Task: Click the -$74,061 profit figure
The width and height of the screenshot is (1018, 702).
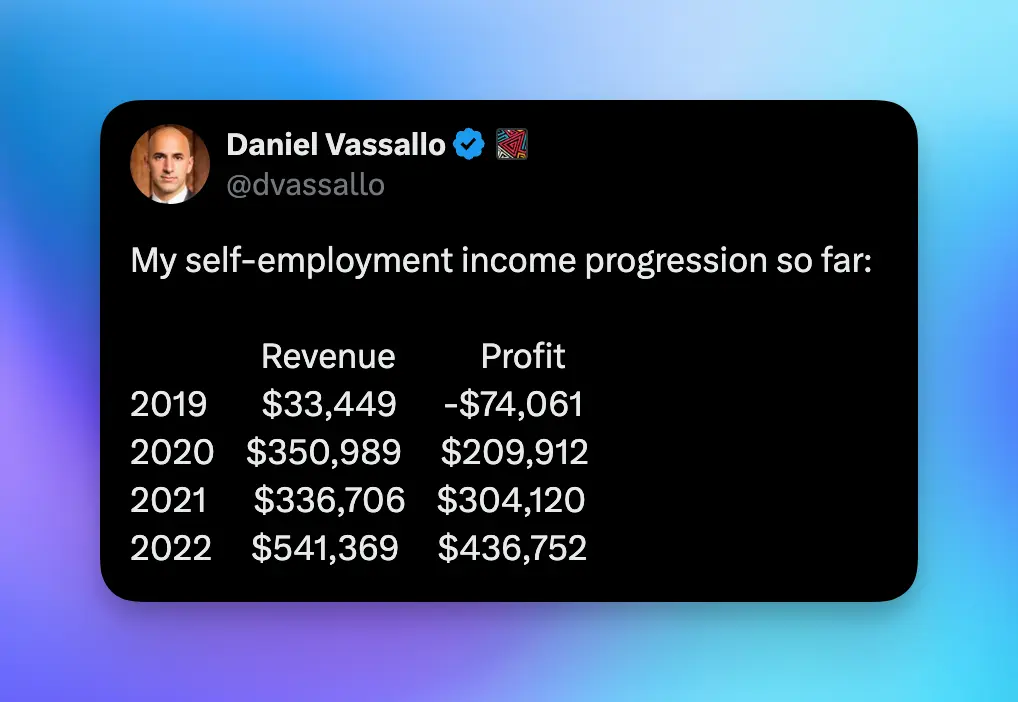Action: click(x=513, y=404)
